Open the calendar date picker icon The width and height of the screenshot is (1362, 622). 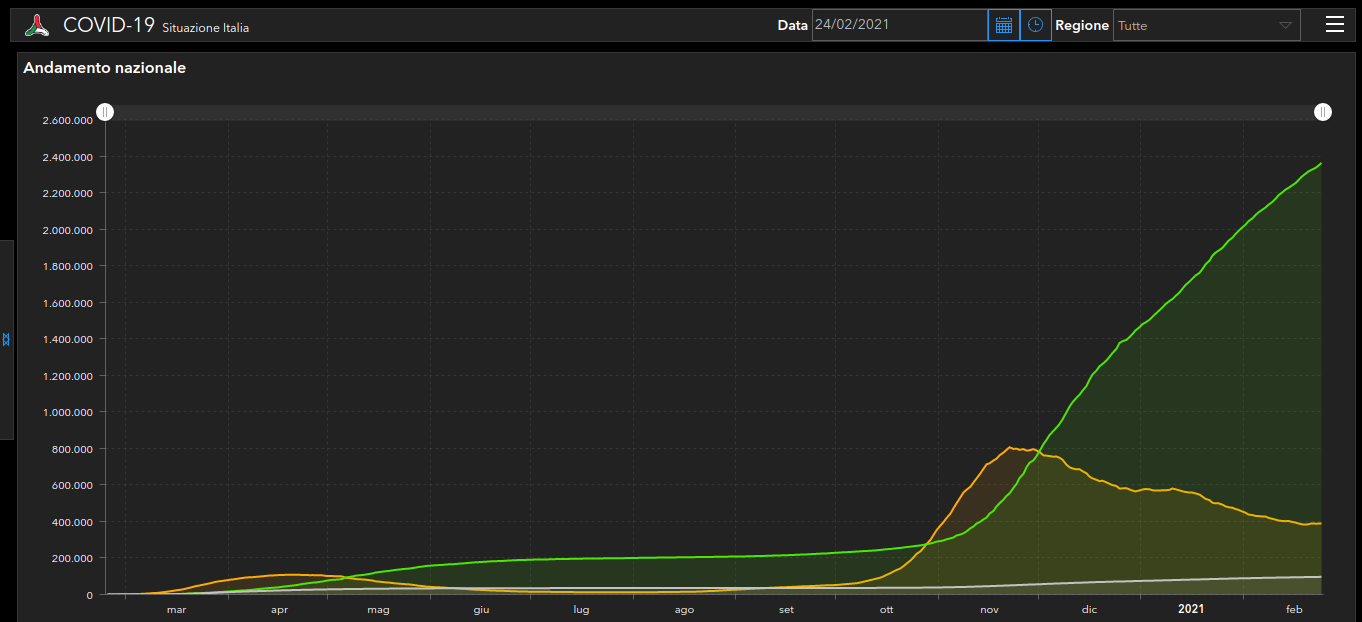(1004, 25)
